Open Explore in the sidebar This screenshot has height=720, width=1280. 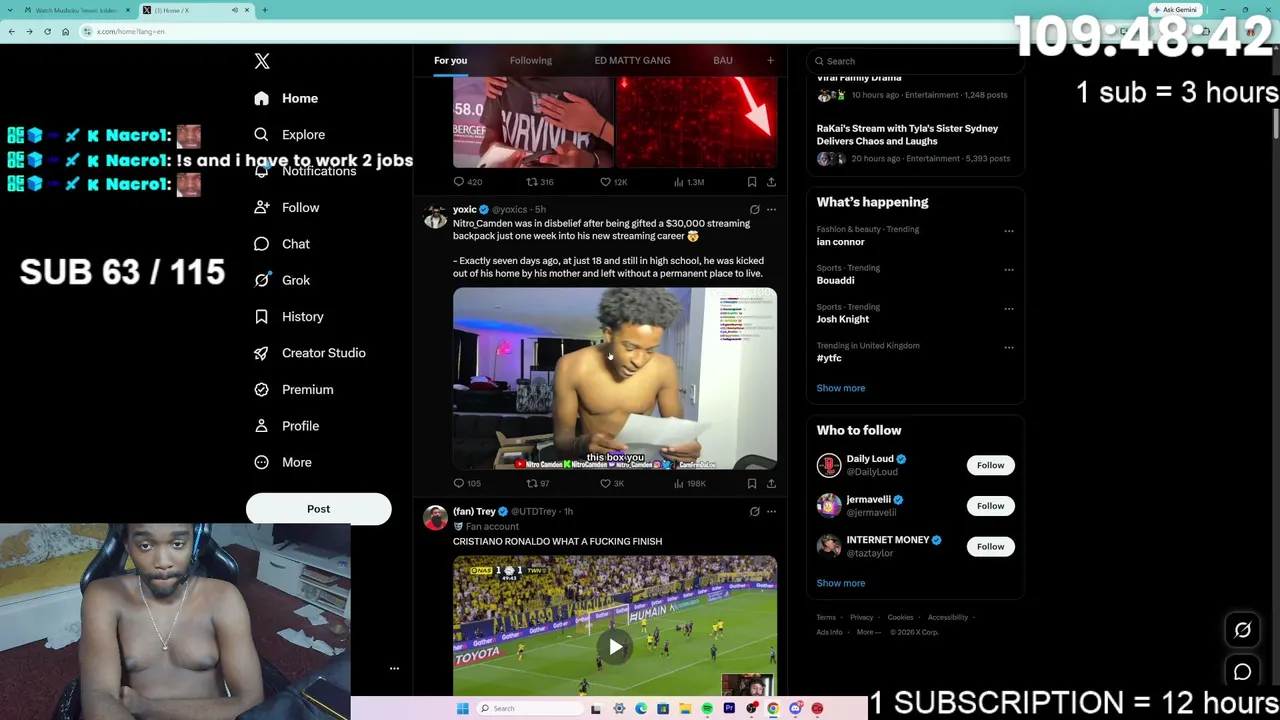(289, 134)
